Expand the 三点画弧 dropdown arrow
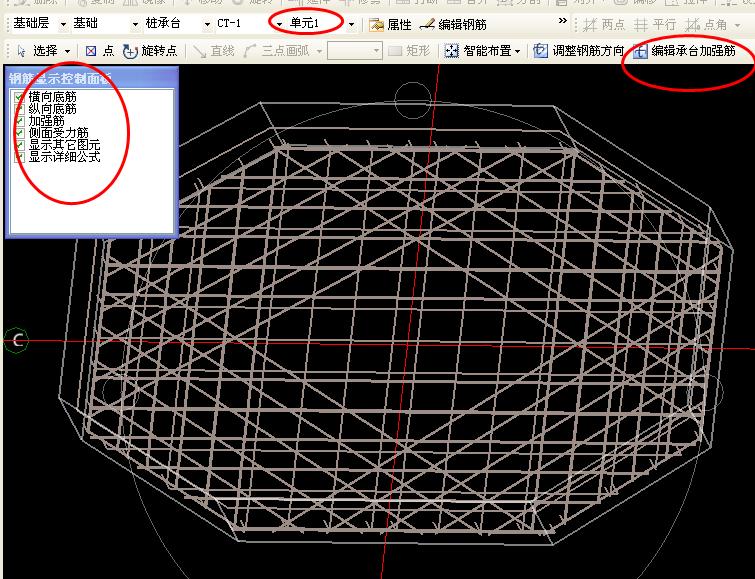Screen dimensions: 755x579 pyautogui.click(x=319, y=51)
